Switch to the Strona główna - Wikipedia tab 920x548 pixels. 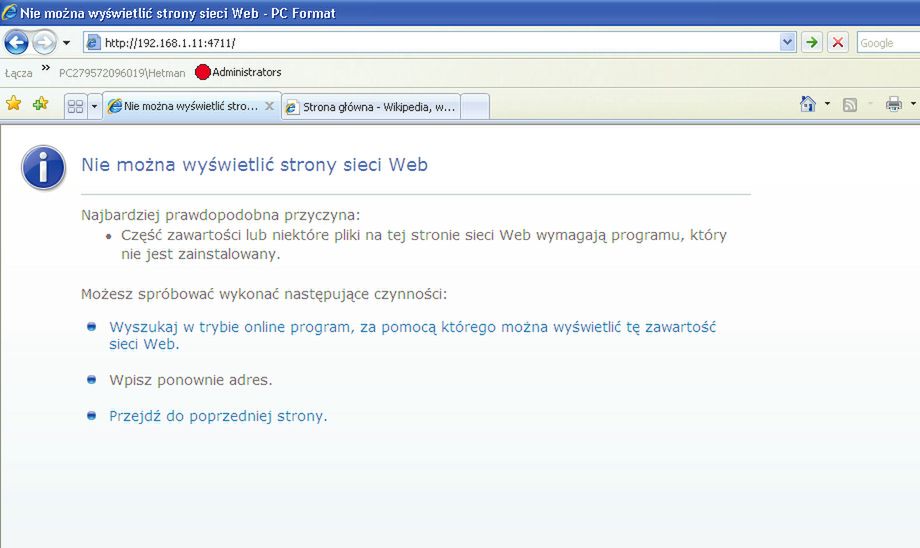[x=371, y=107]
